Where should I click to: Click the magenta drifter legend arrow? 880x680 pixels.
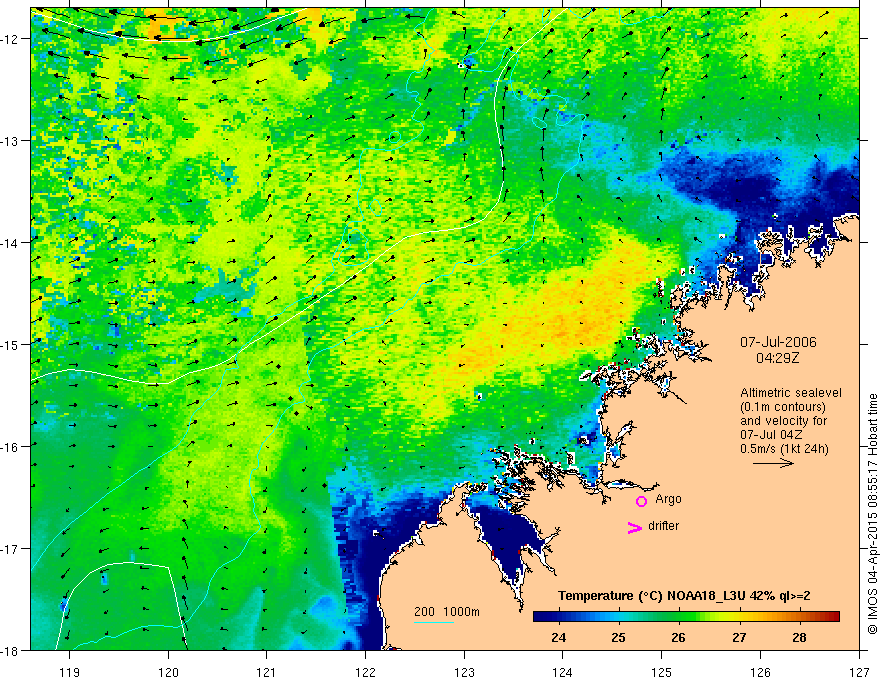click(634, 528)
